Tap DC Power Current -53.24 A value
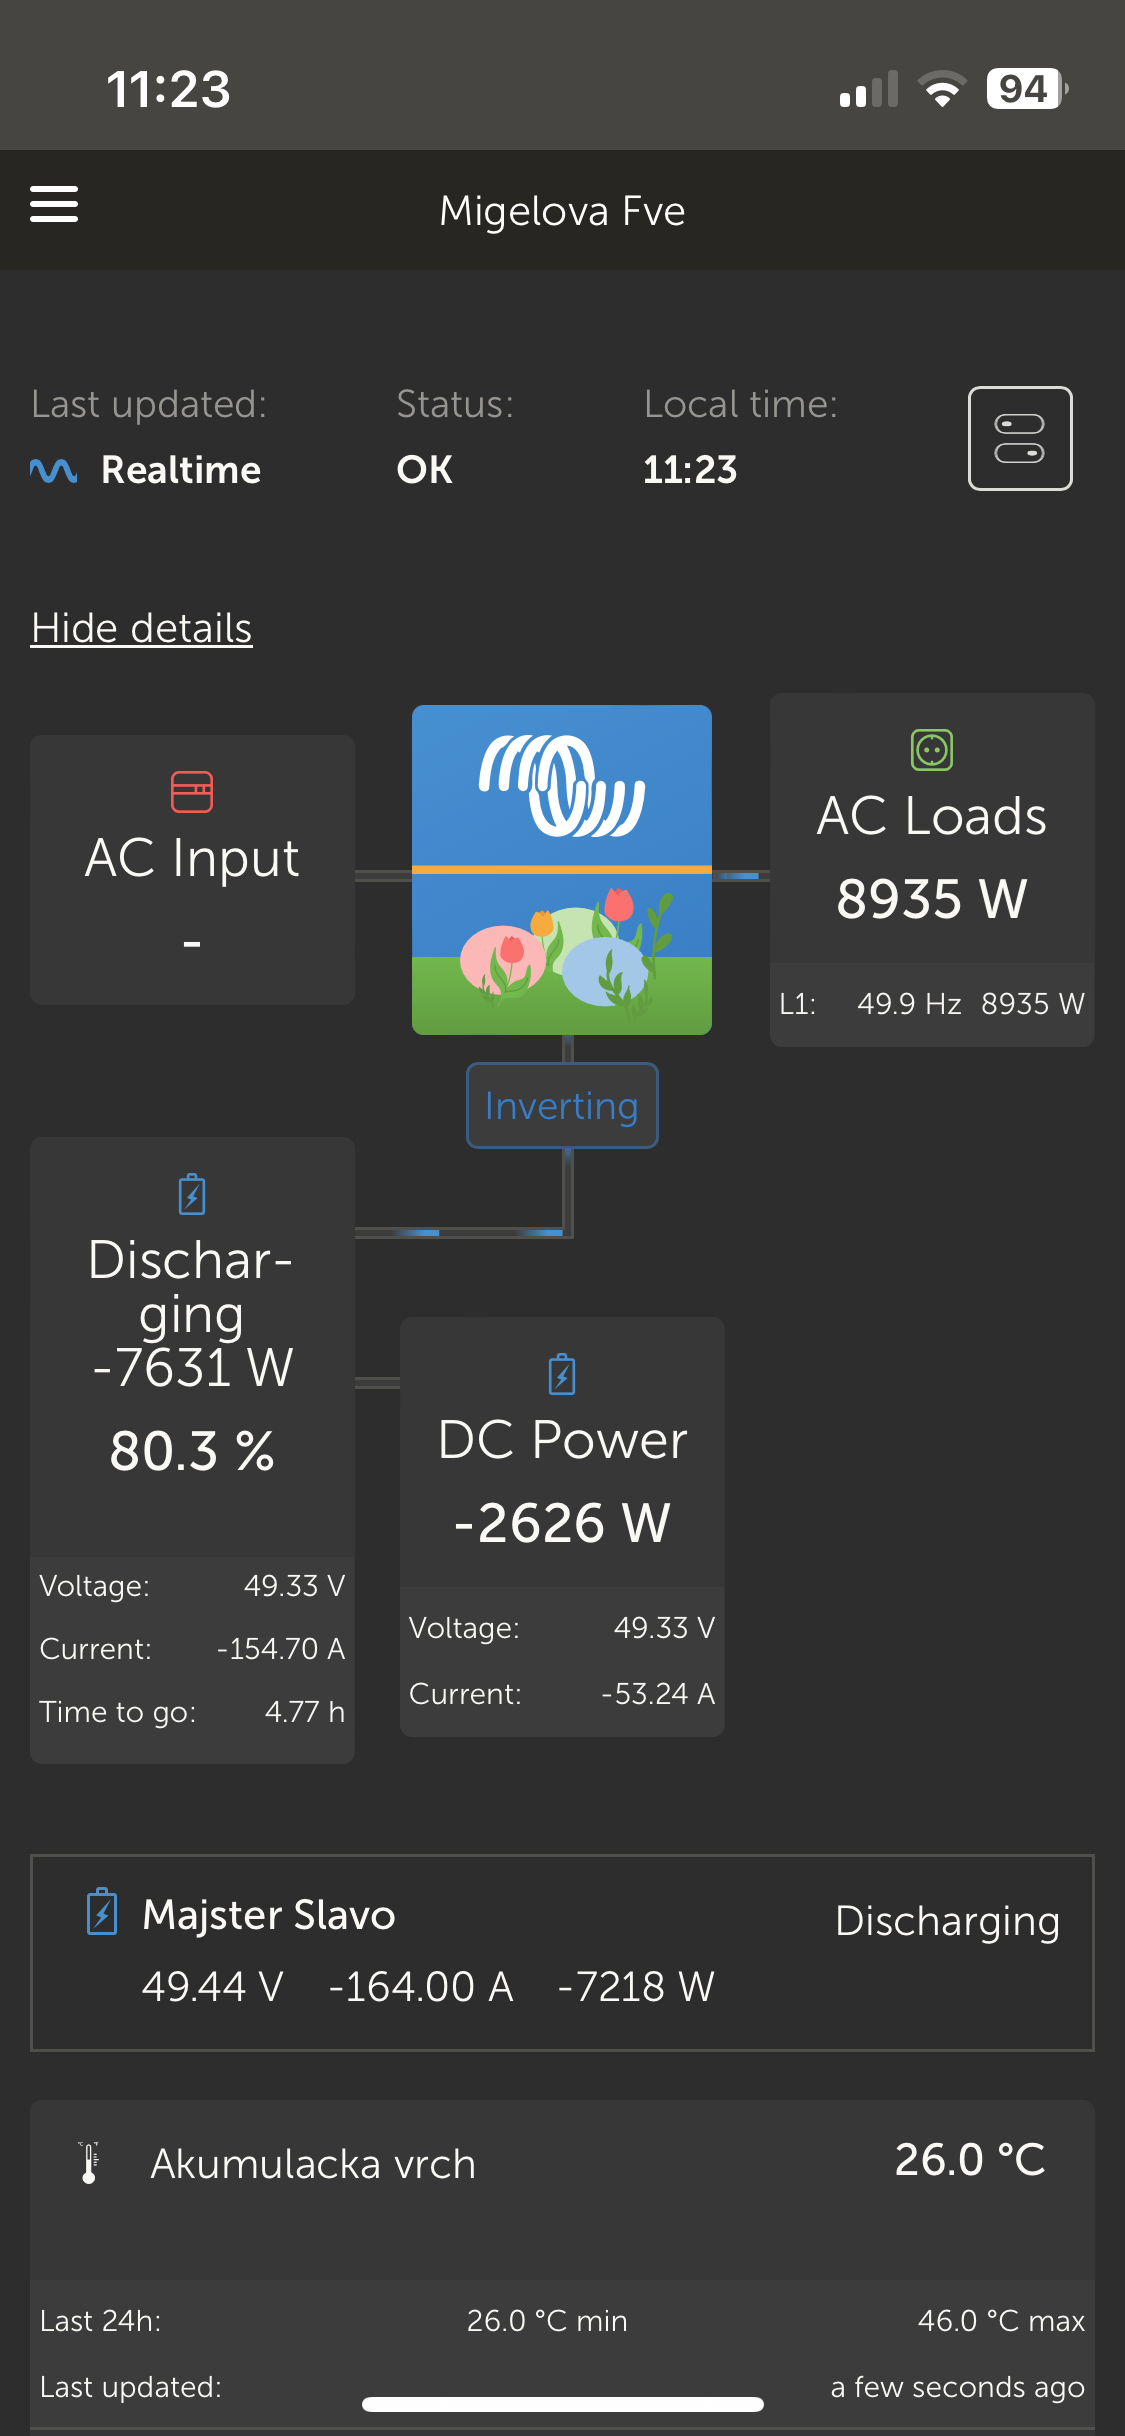The height and width of the screenshot is (2436, 1125). tap(658, 1694)
